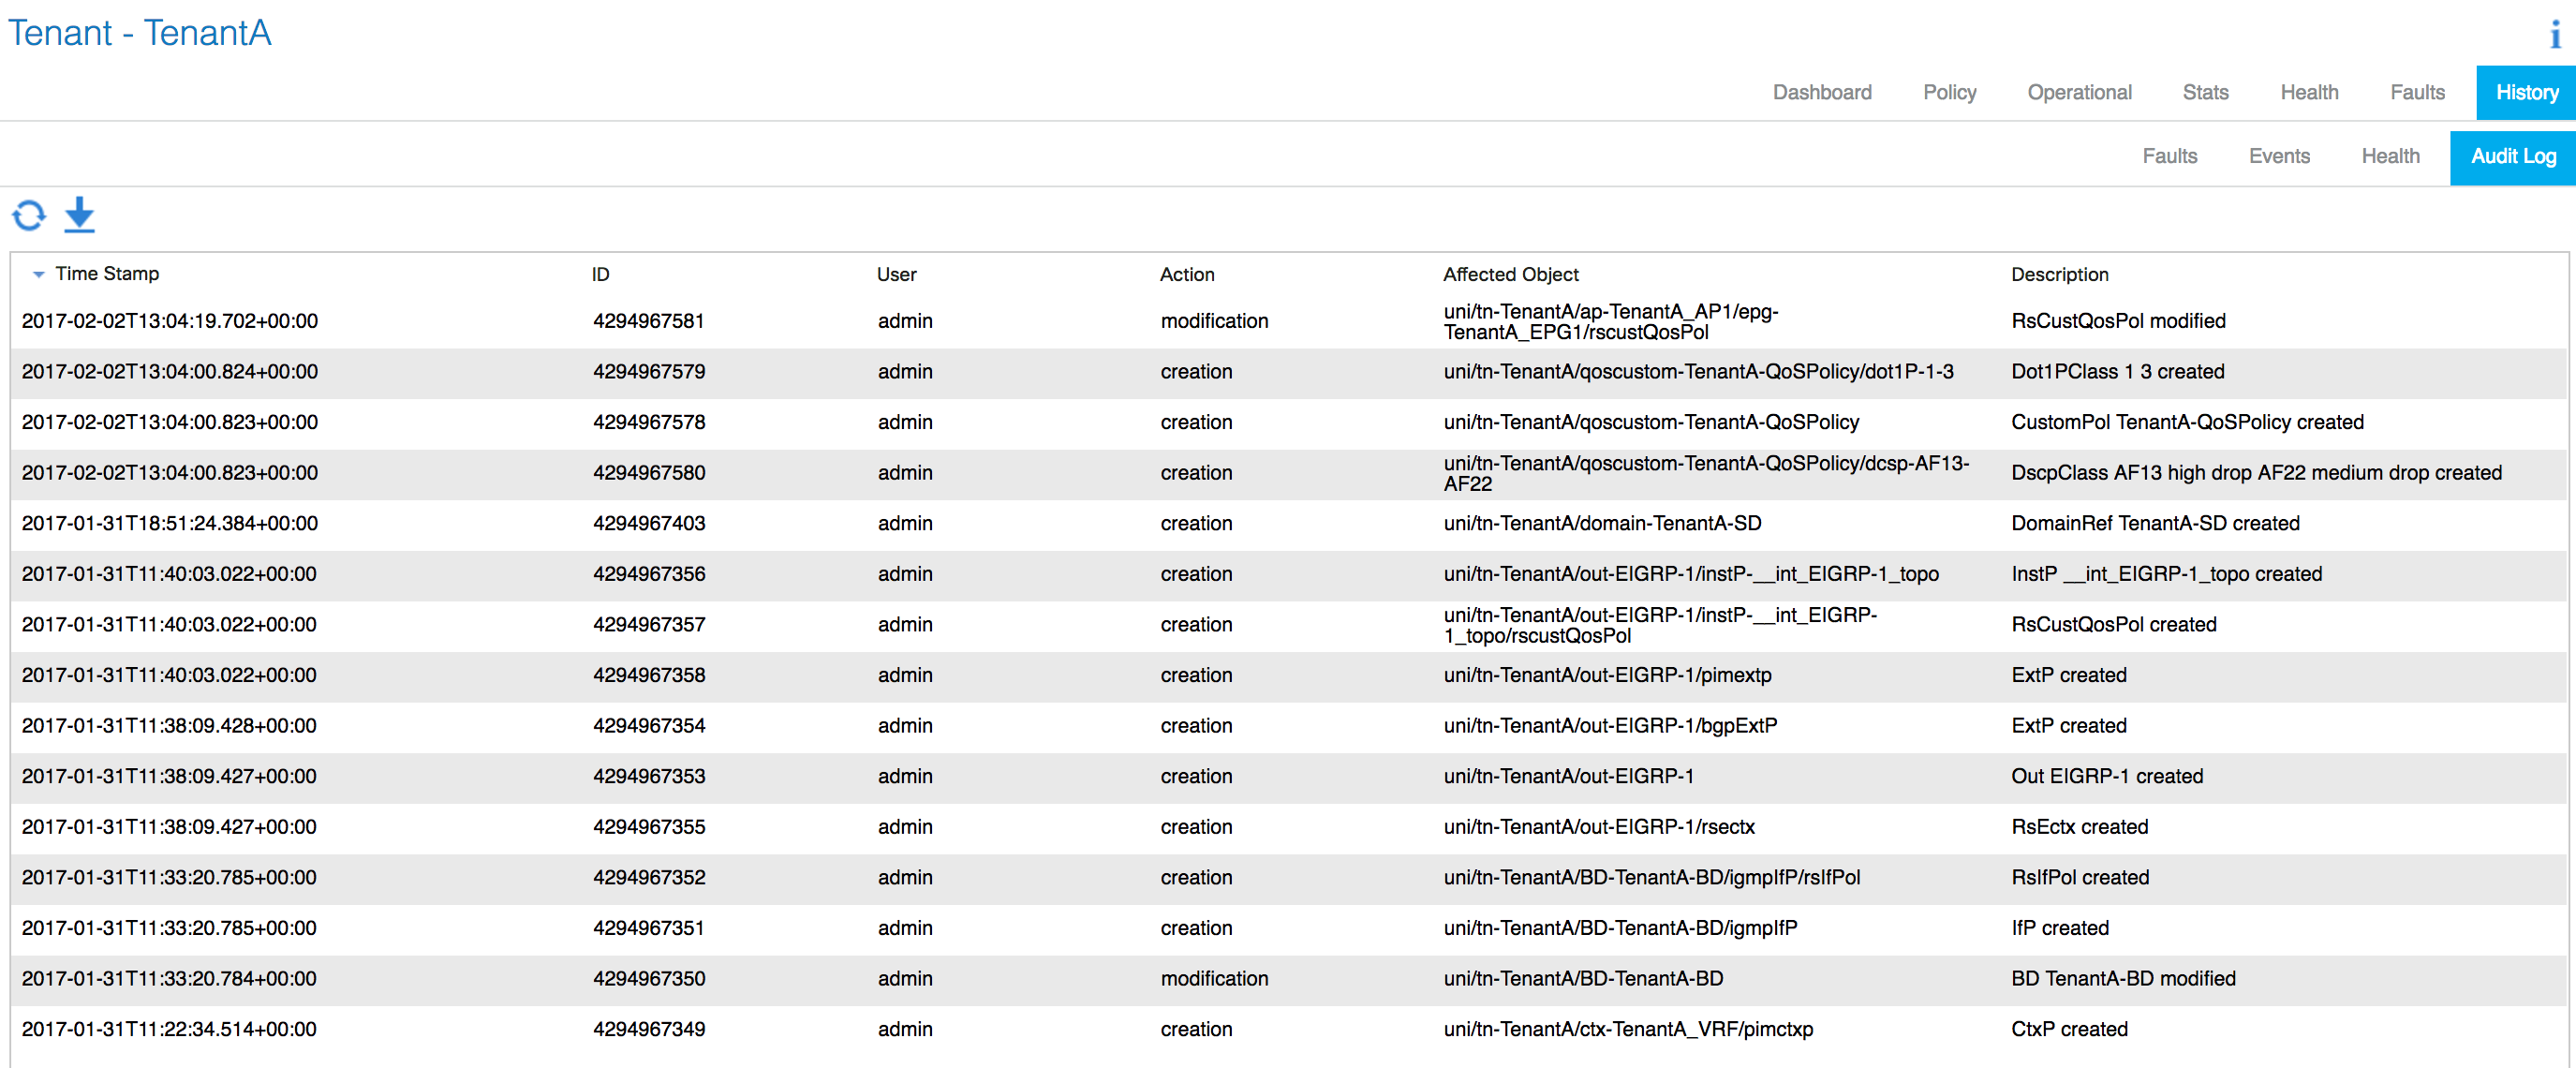Click 'IfP created' description

(x=2059, y=928)
